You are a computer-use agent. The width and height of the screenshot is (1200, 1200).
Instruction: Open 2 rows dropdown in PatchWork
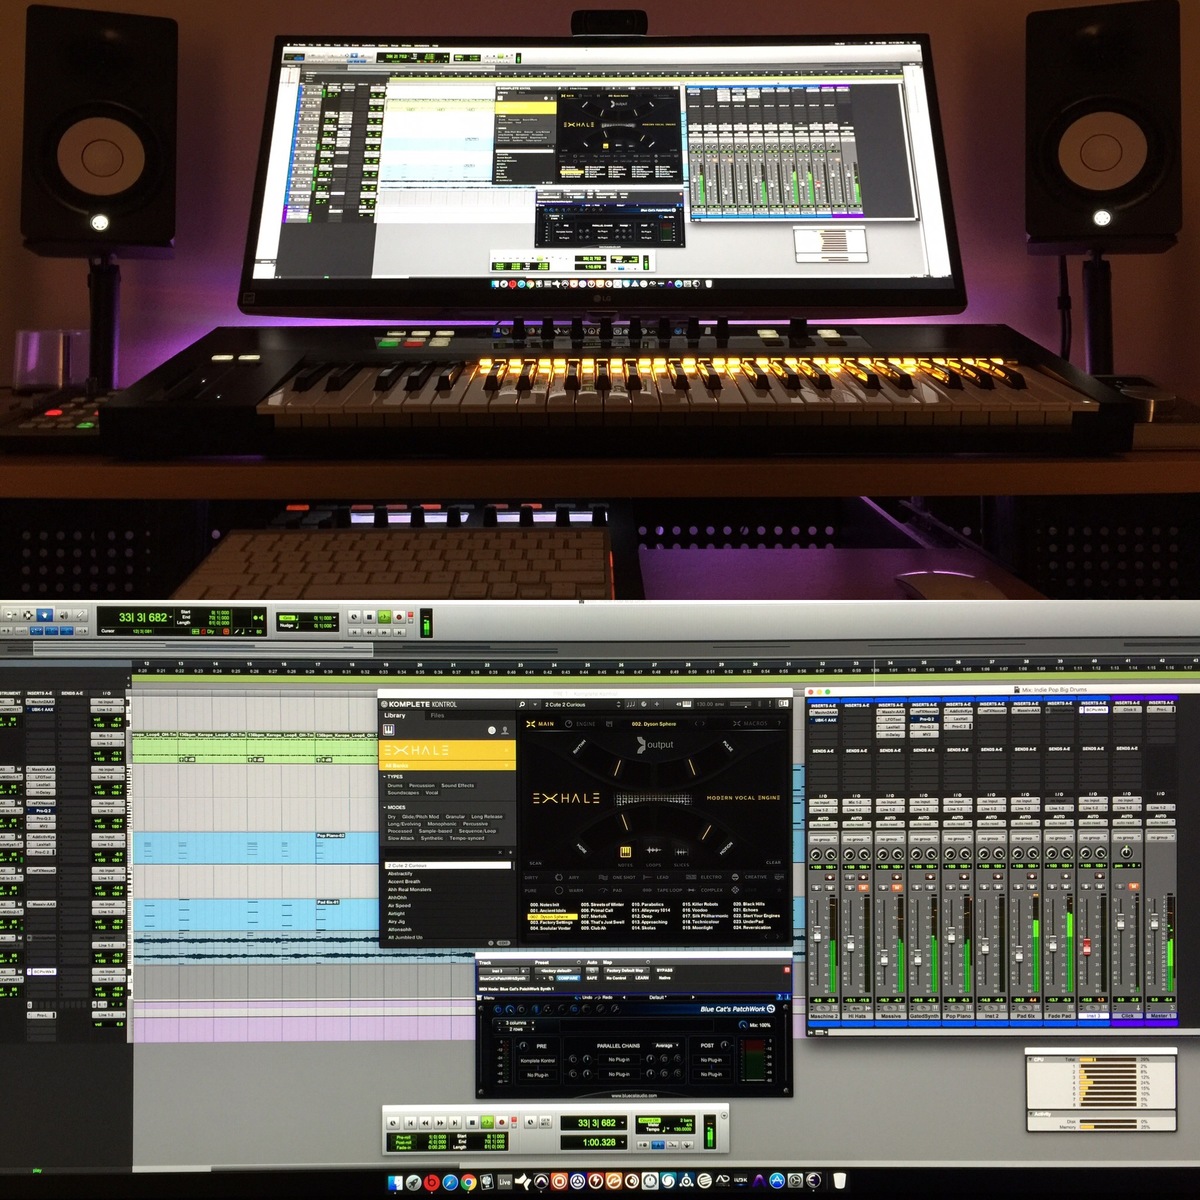click(516, 1029)
